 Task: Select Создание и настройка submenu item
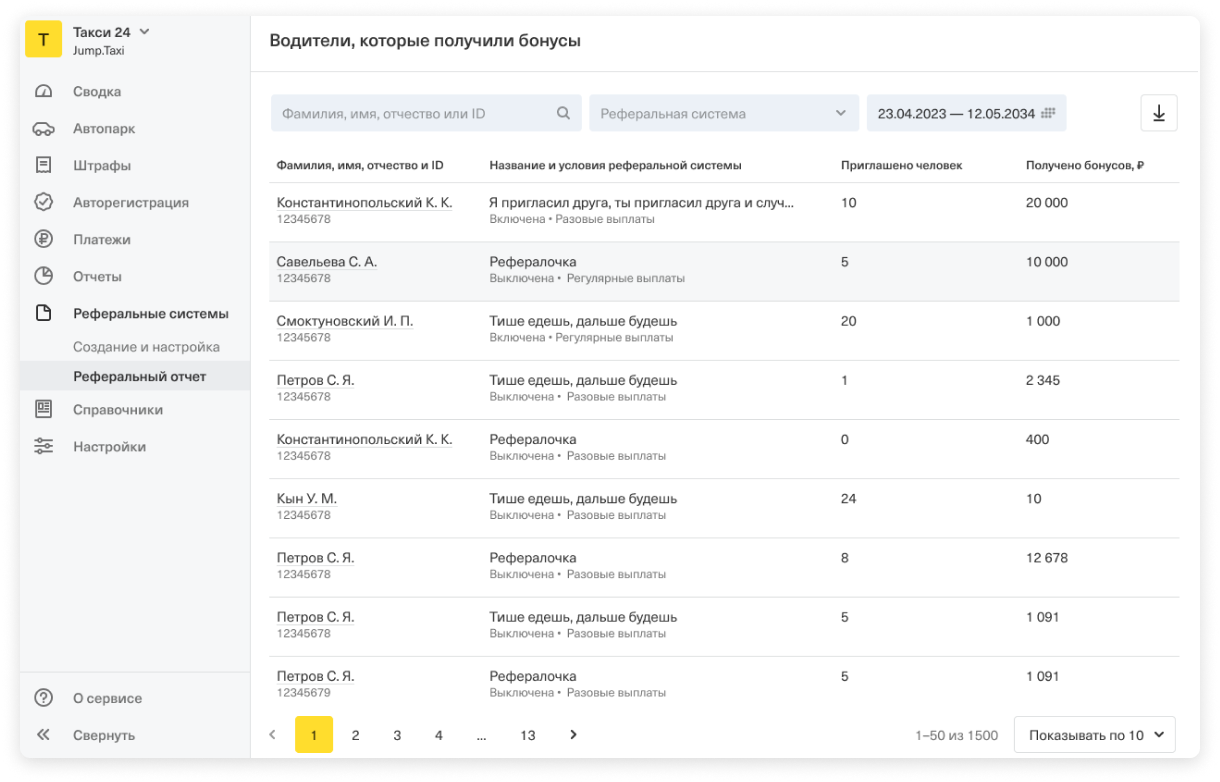146,347
